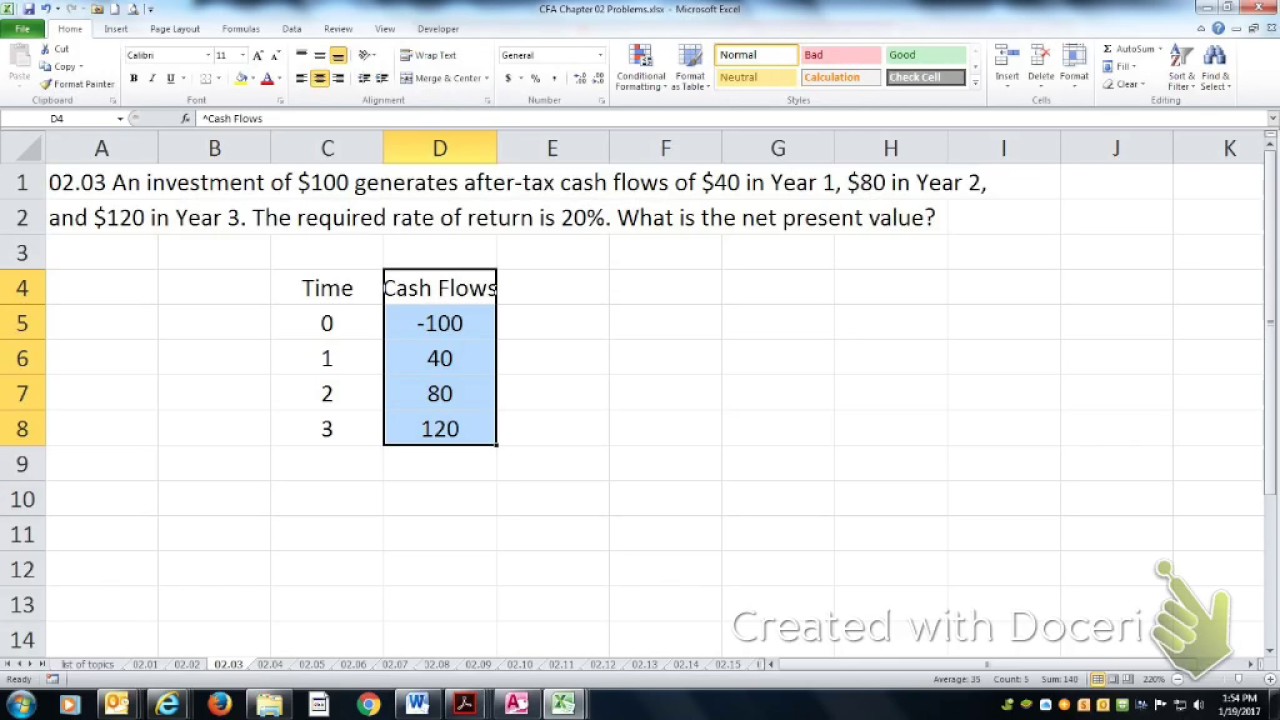Toggle Italic formatting
The width and height of the screenshot is (1280, 720).
[x=152, y=78]
